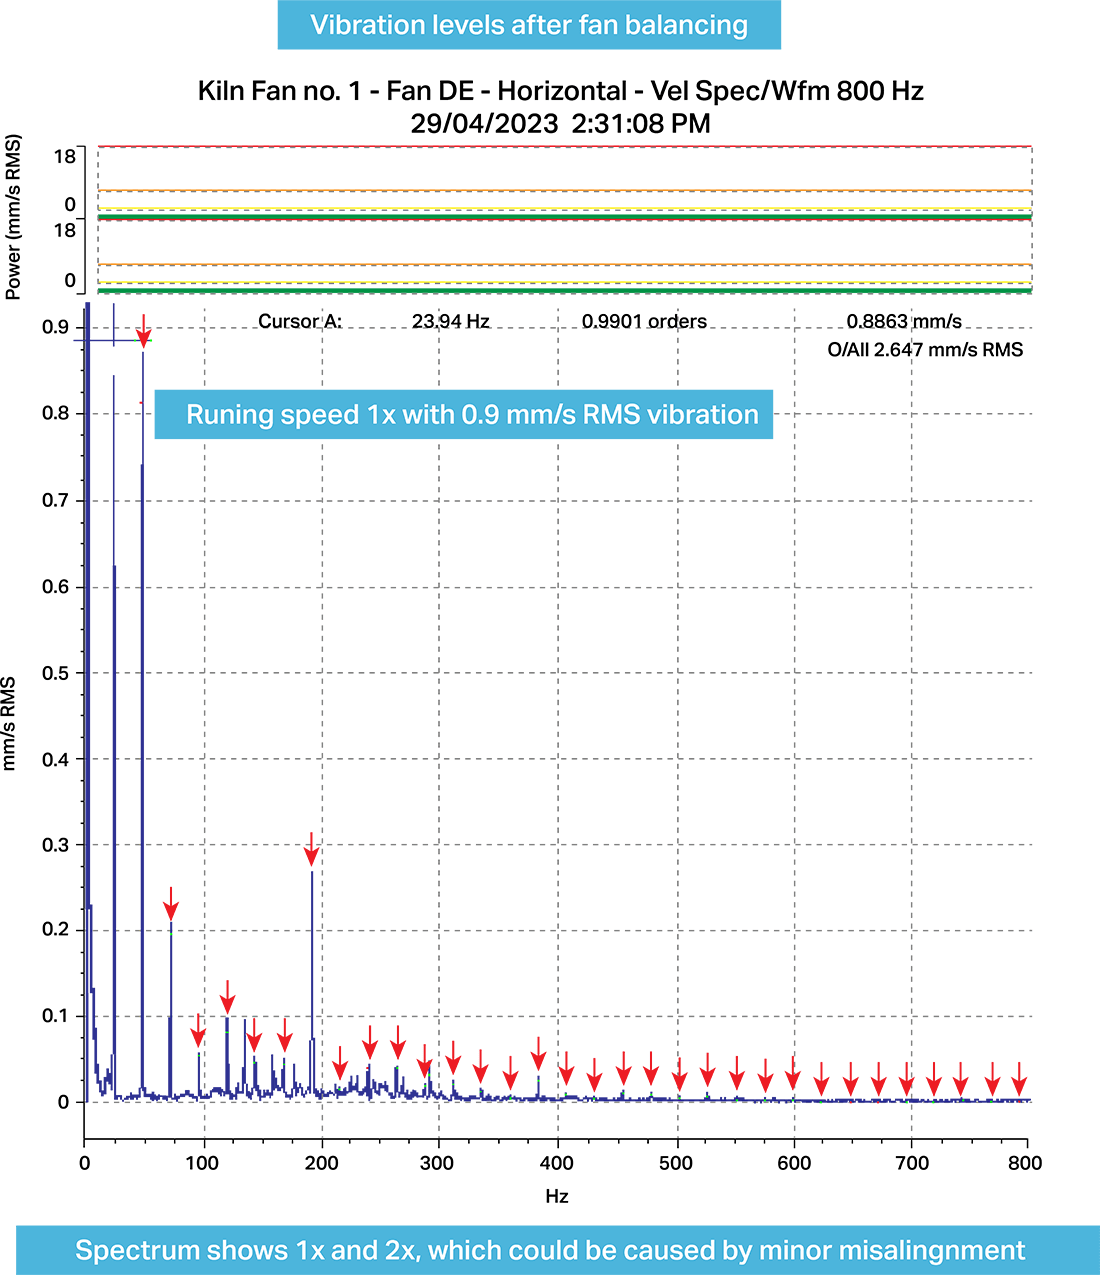1100x1282 pixels.
Task: Click the x-axis tick label 300
Action: click(x=438, y=1163)
